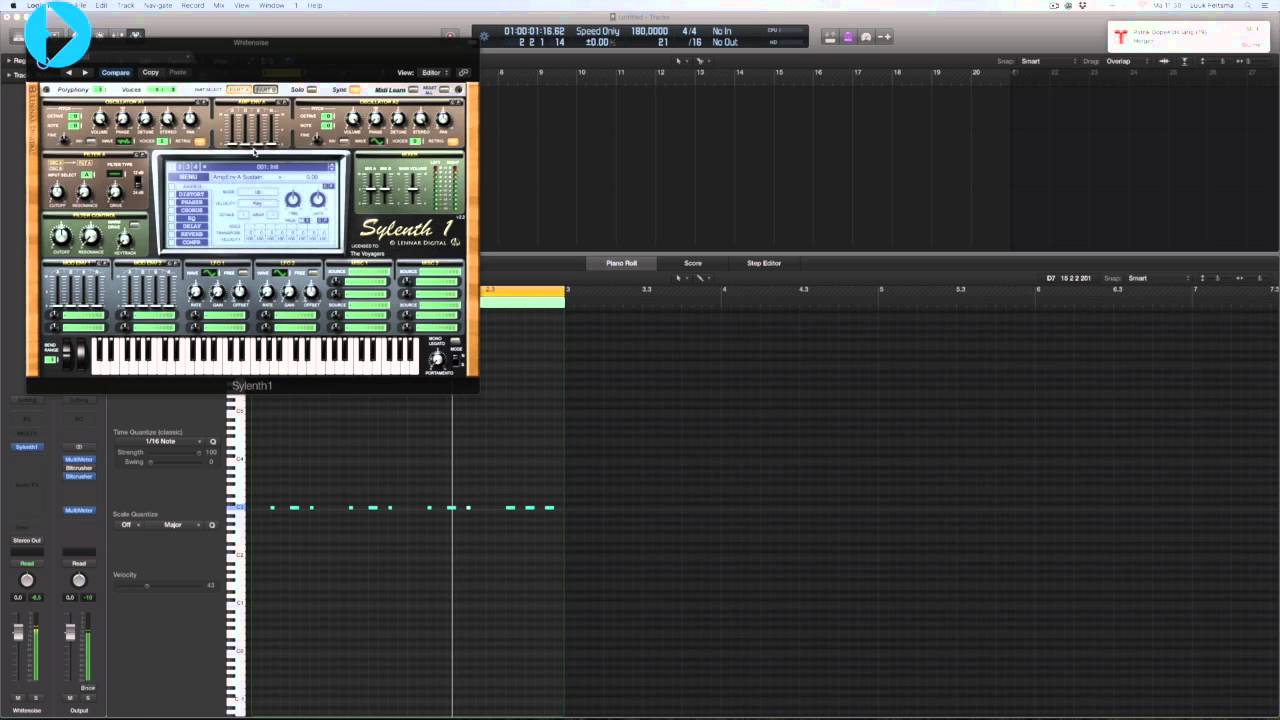The height and width of the screenshot is (720, 1280).
Task: Switch to the Piano Roll tab
Action: click(x=621, y=263)
